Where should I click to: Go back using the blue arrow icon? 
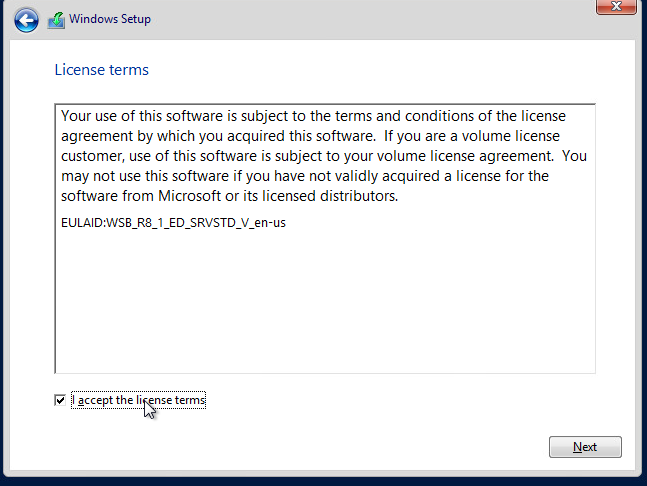[x=26, y=20]
